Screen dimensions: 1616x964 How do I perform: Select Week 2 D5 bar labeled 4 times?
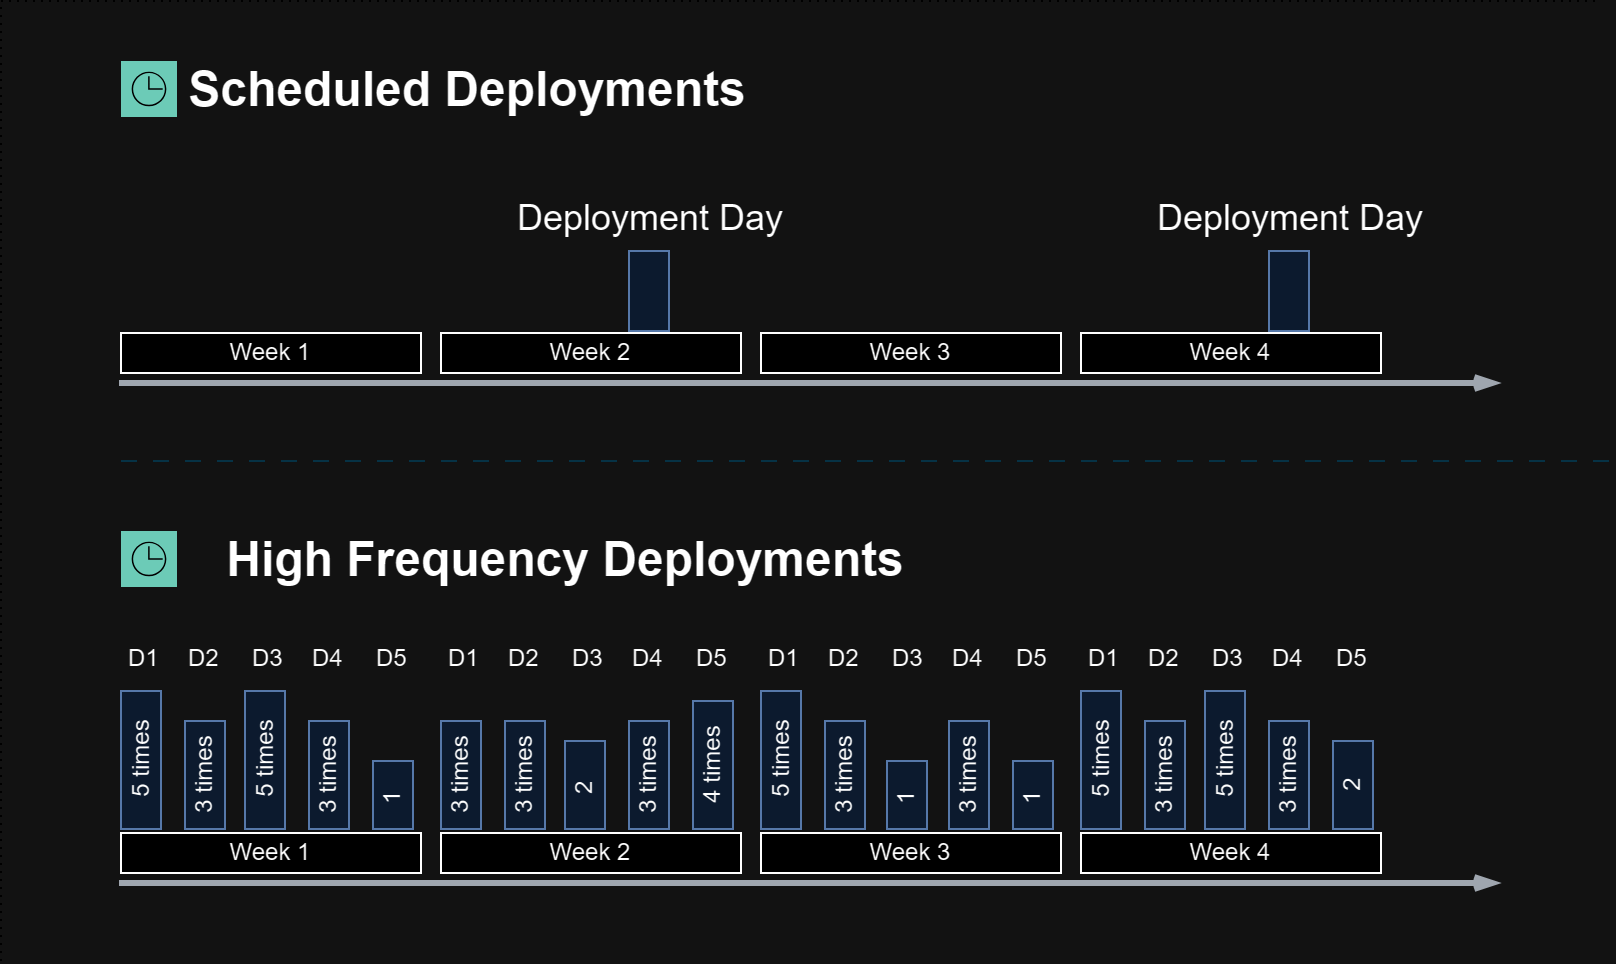pyautogui.click(x=713, y=765)
